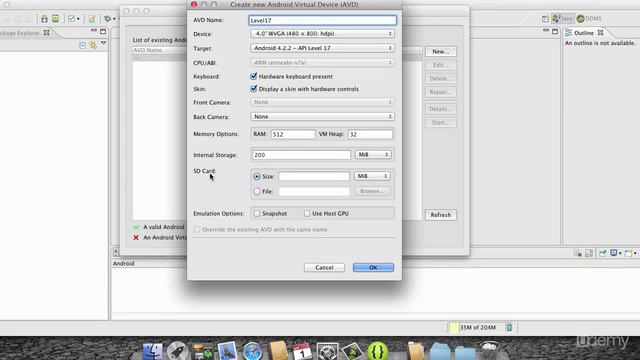
Task: Close the Package Explorer tab
Action: pos(47,33)
